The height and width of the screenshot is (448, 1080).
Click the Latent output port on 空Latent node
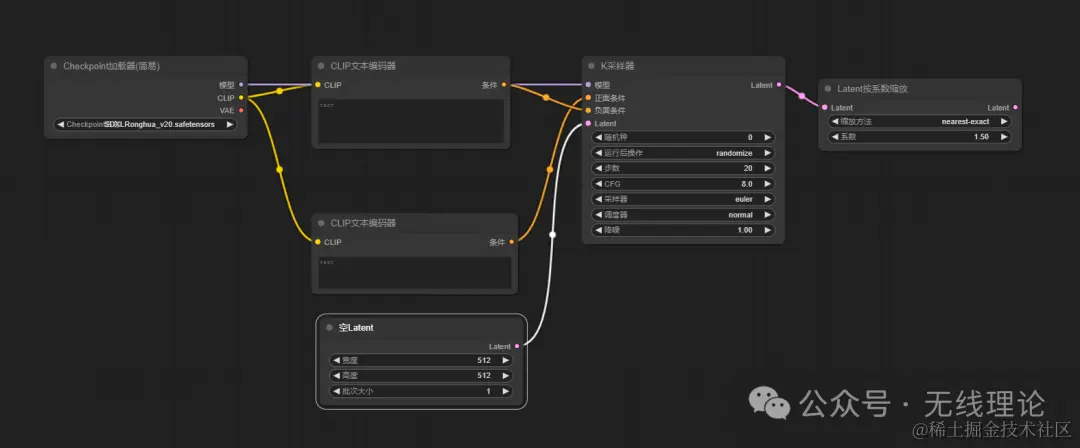517,347
